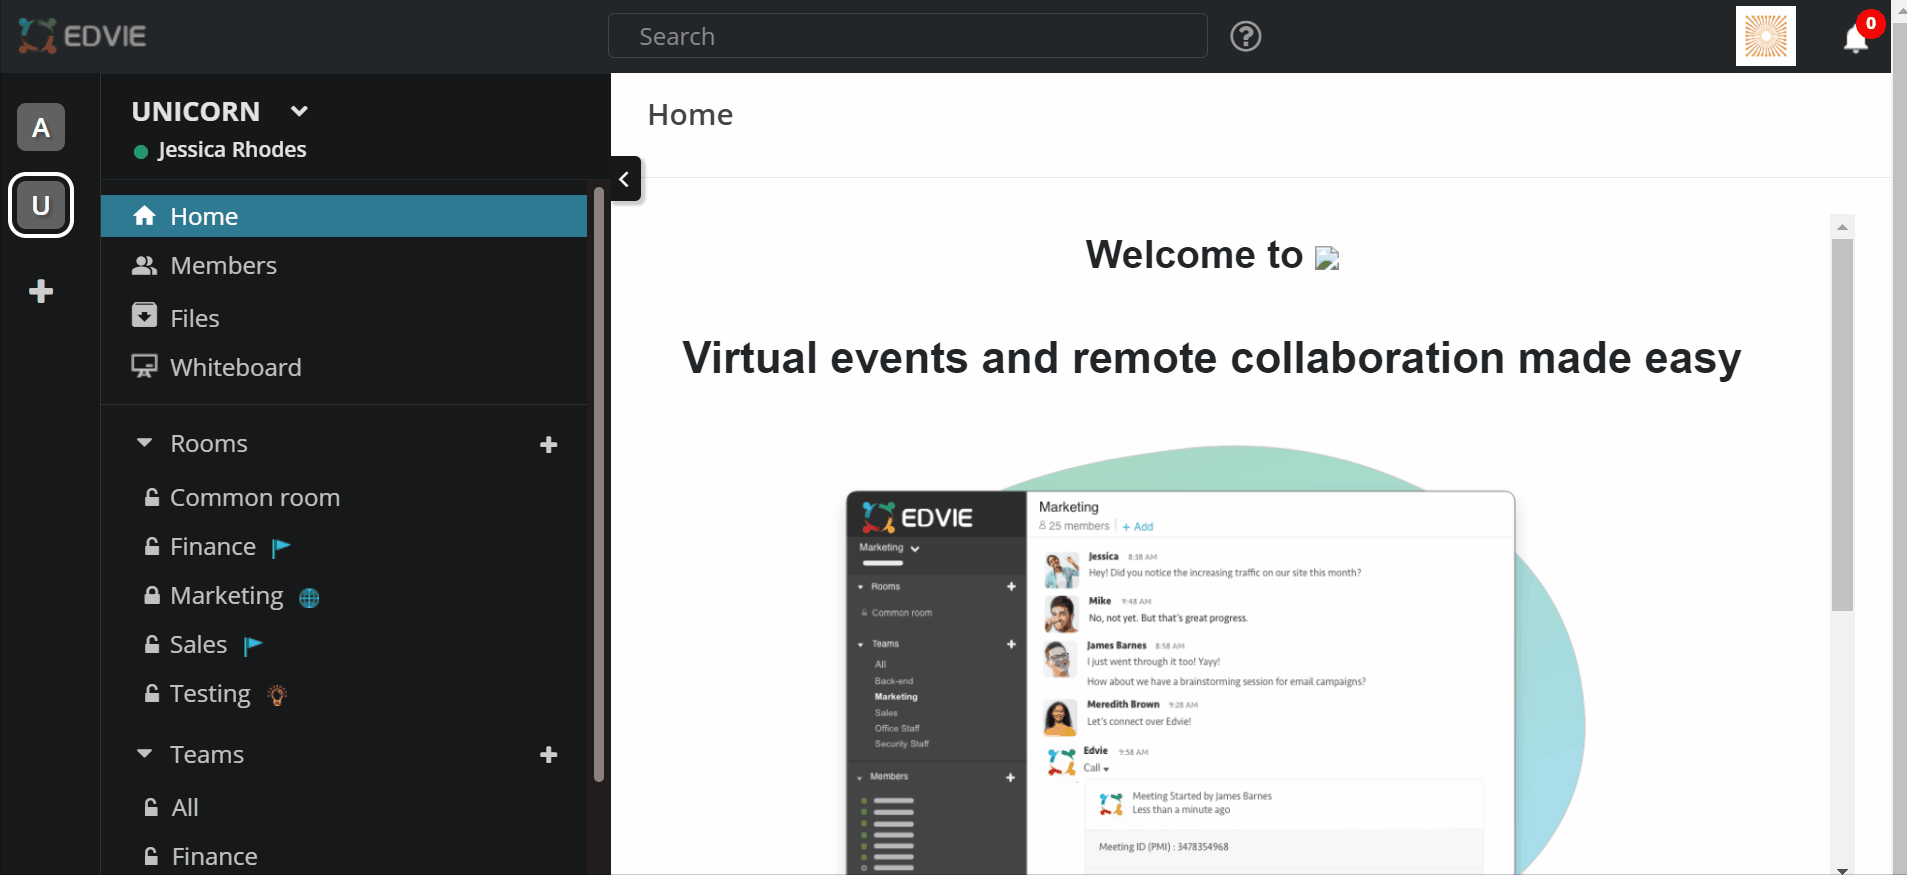1907x875 pixels.
Task: Open the Files section
Action: pos(194,318)
